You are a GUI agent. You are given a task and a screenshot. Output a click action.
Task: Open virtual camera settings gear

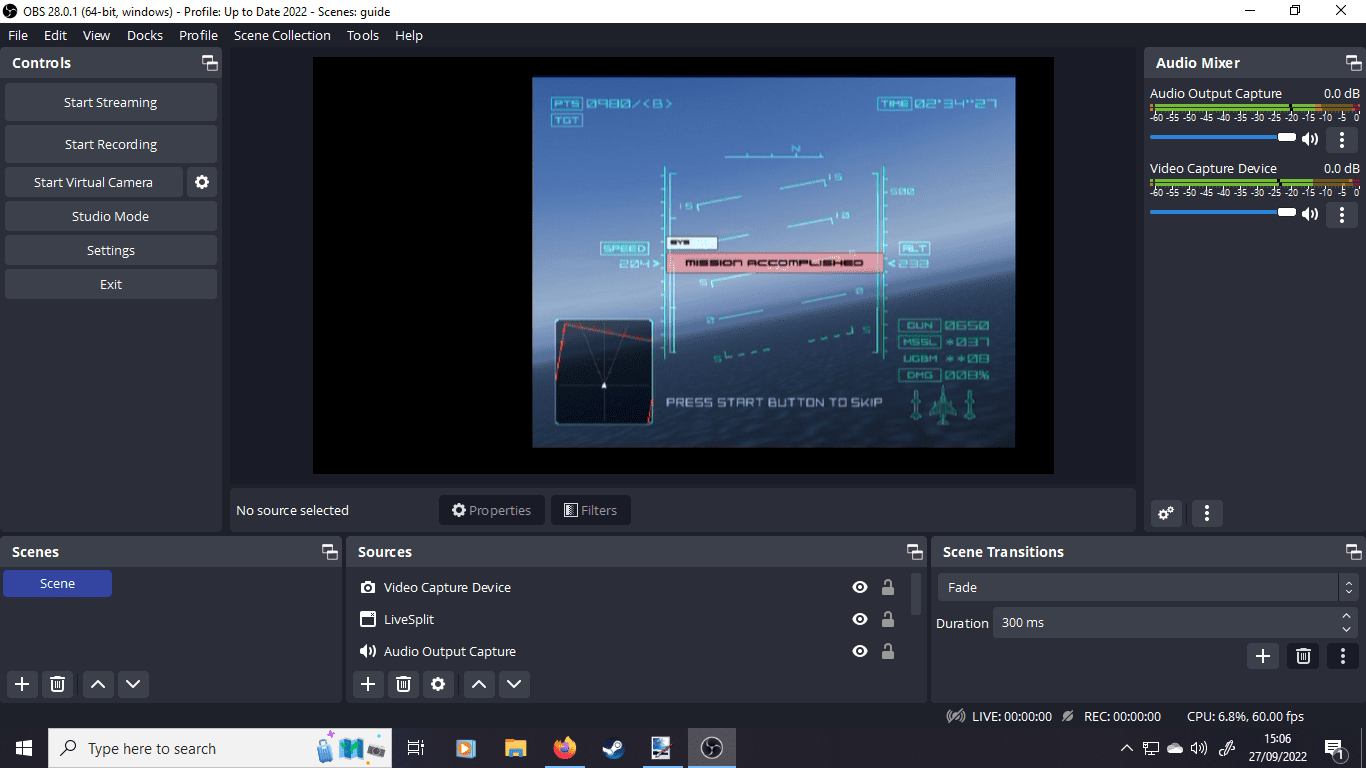point(202,182)
